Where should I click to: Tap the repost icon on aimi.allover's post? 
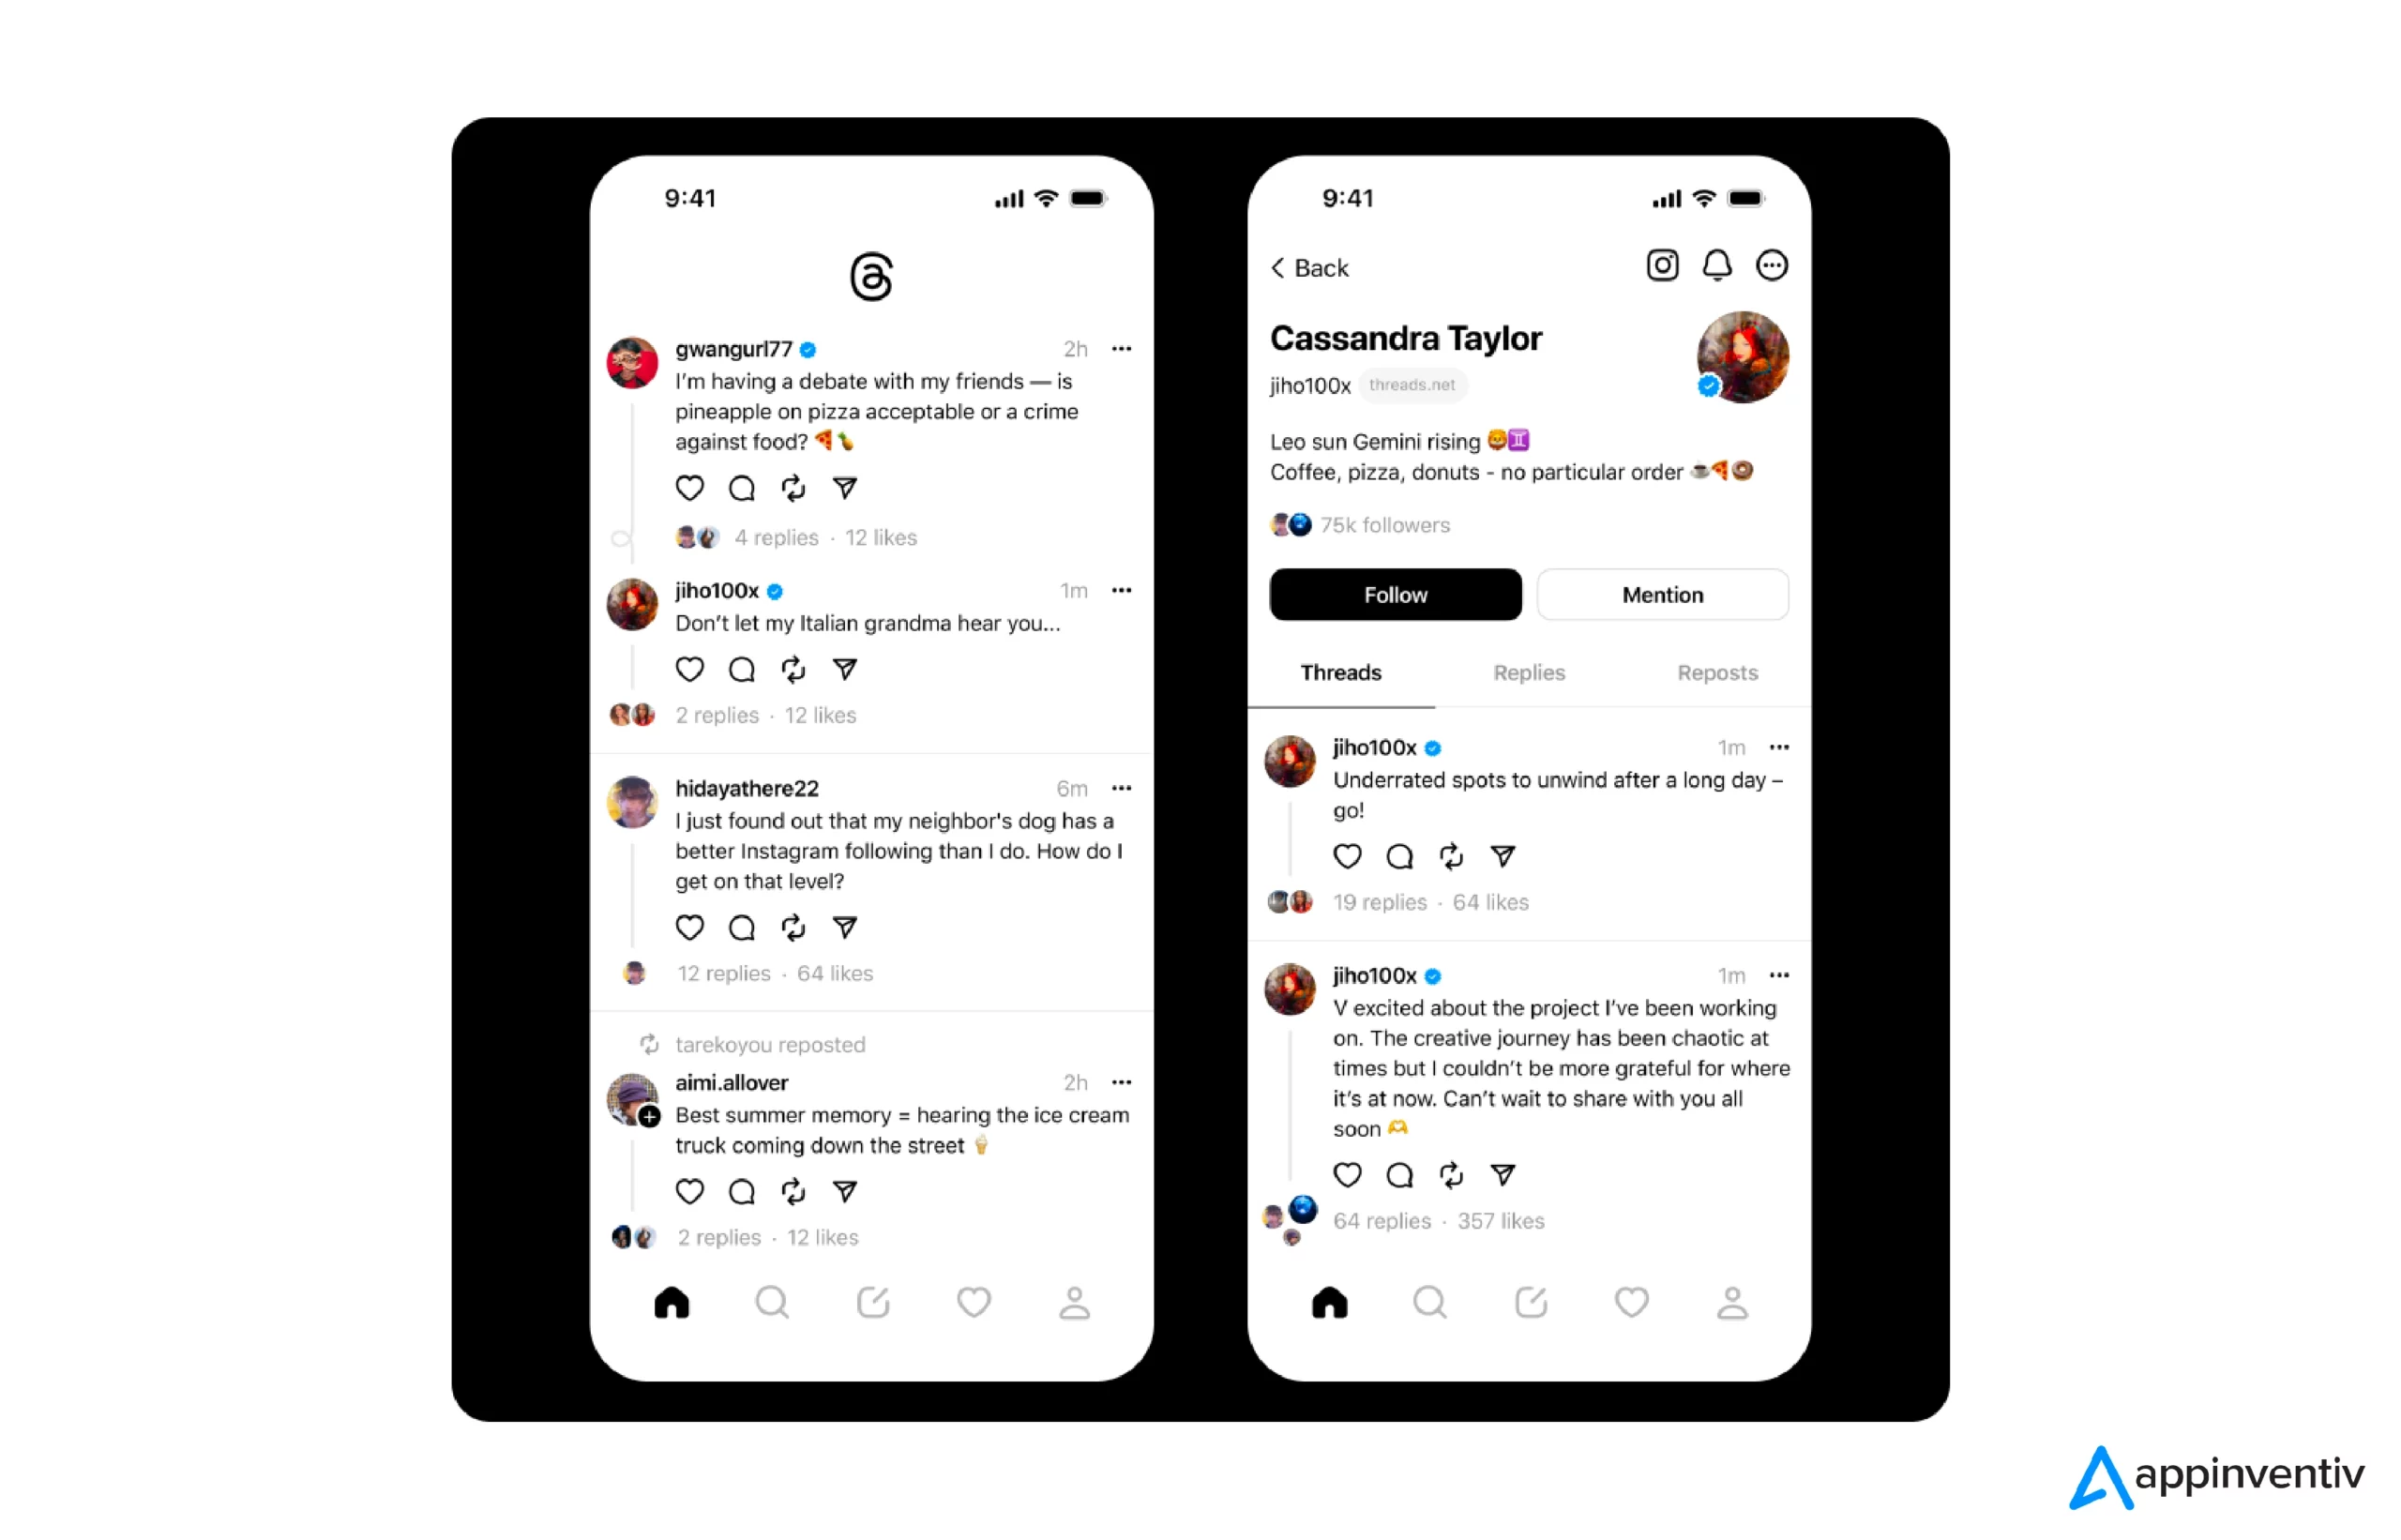(x=793, y=1192)
